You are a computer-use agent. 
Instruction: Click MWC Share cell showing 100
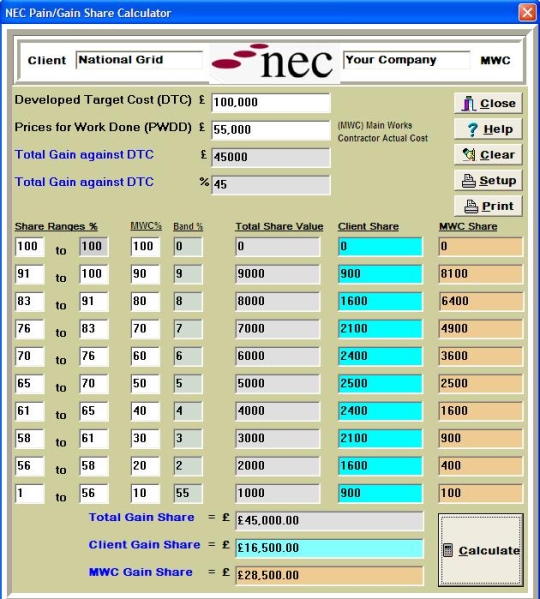[480, 493]
